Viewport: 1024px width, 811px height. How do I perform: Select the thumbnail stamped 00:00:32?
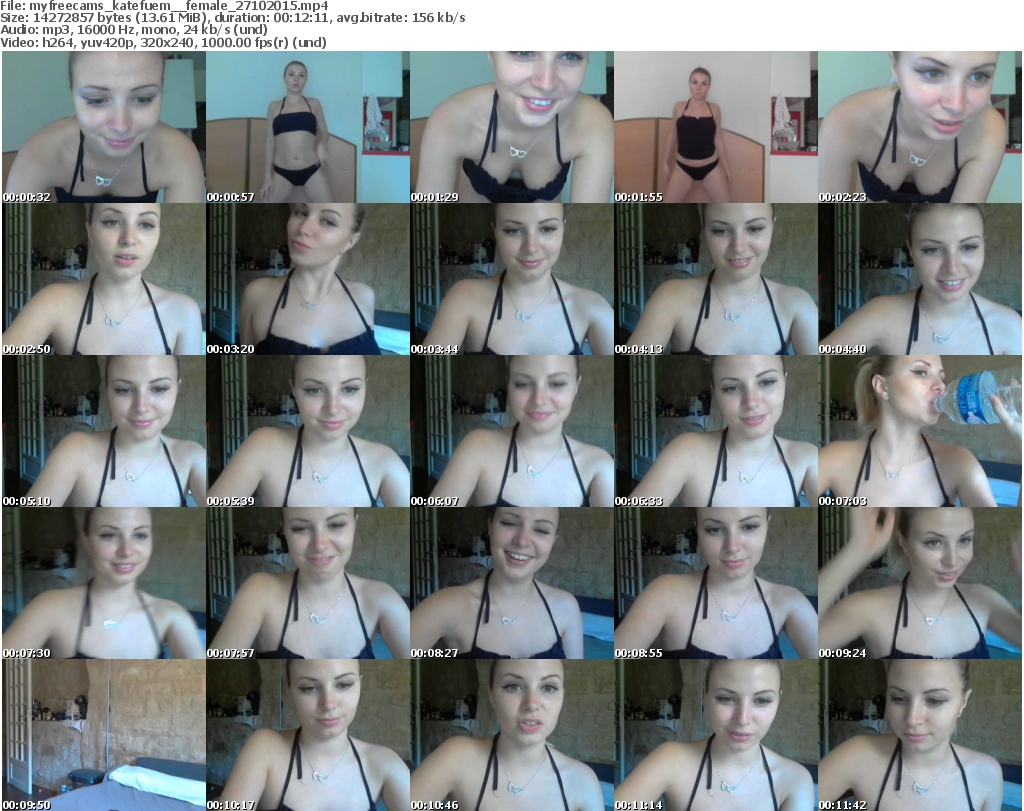coord(104,127)
